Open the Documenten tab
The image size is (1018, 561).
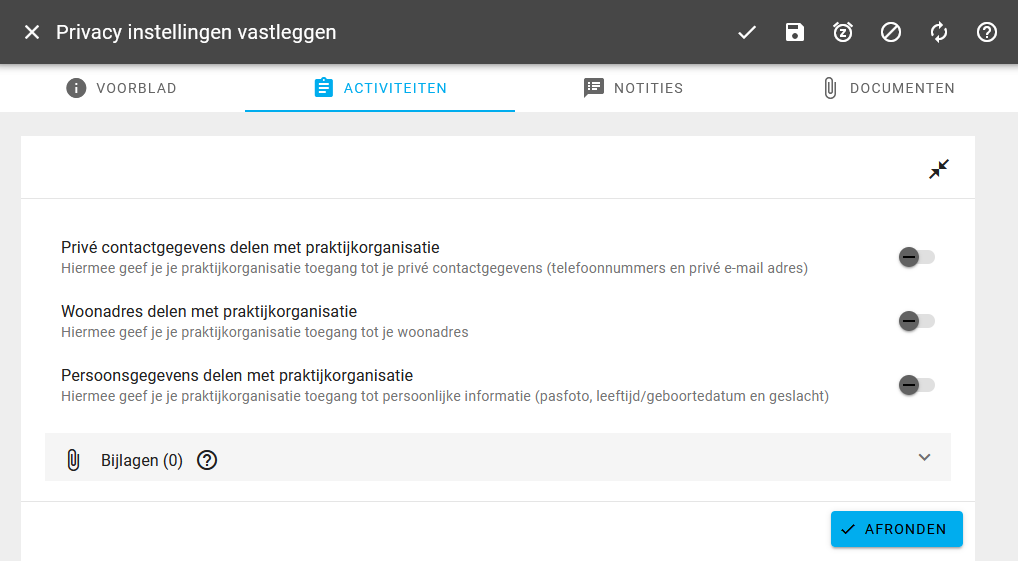[x=889, y=88]
